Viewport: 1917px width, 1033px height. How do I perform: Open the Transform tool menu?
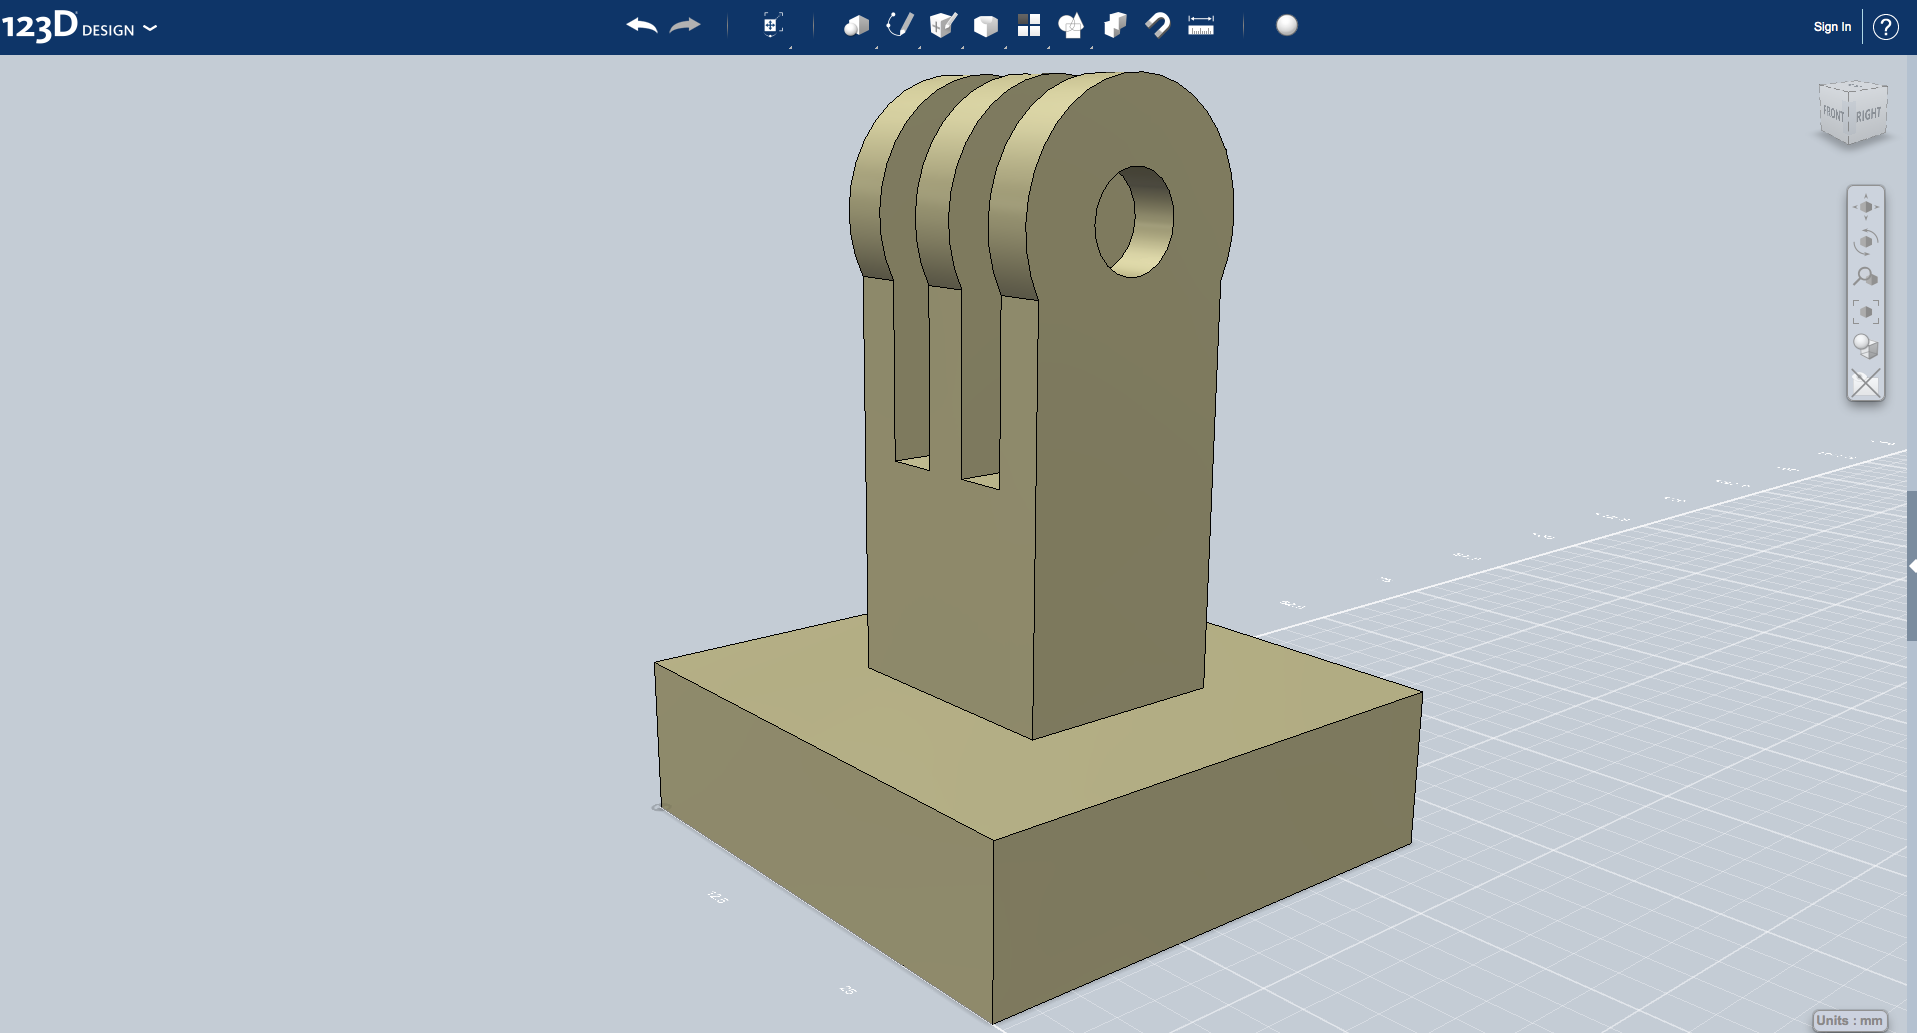772,26
